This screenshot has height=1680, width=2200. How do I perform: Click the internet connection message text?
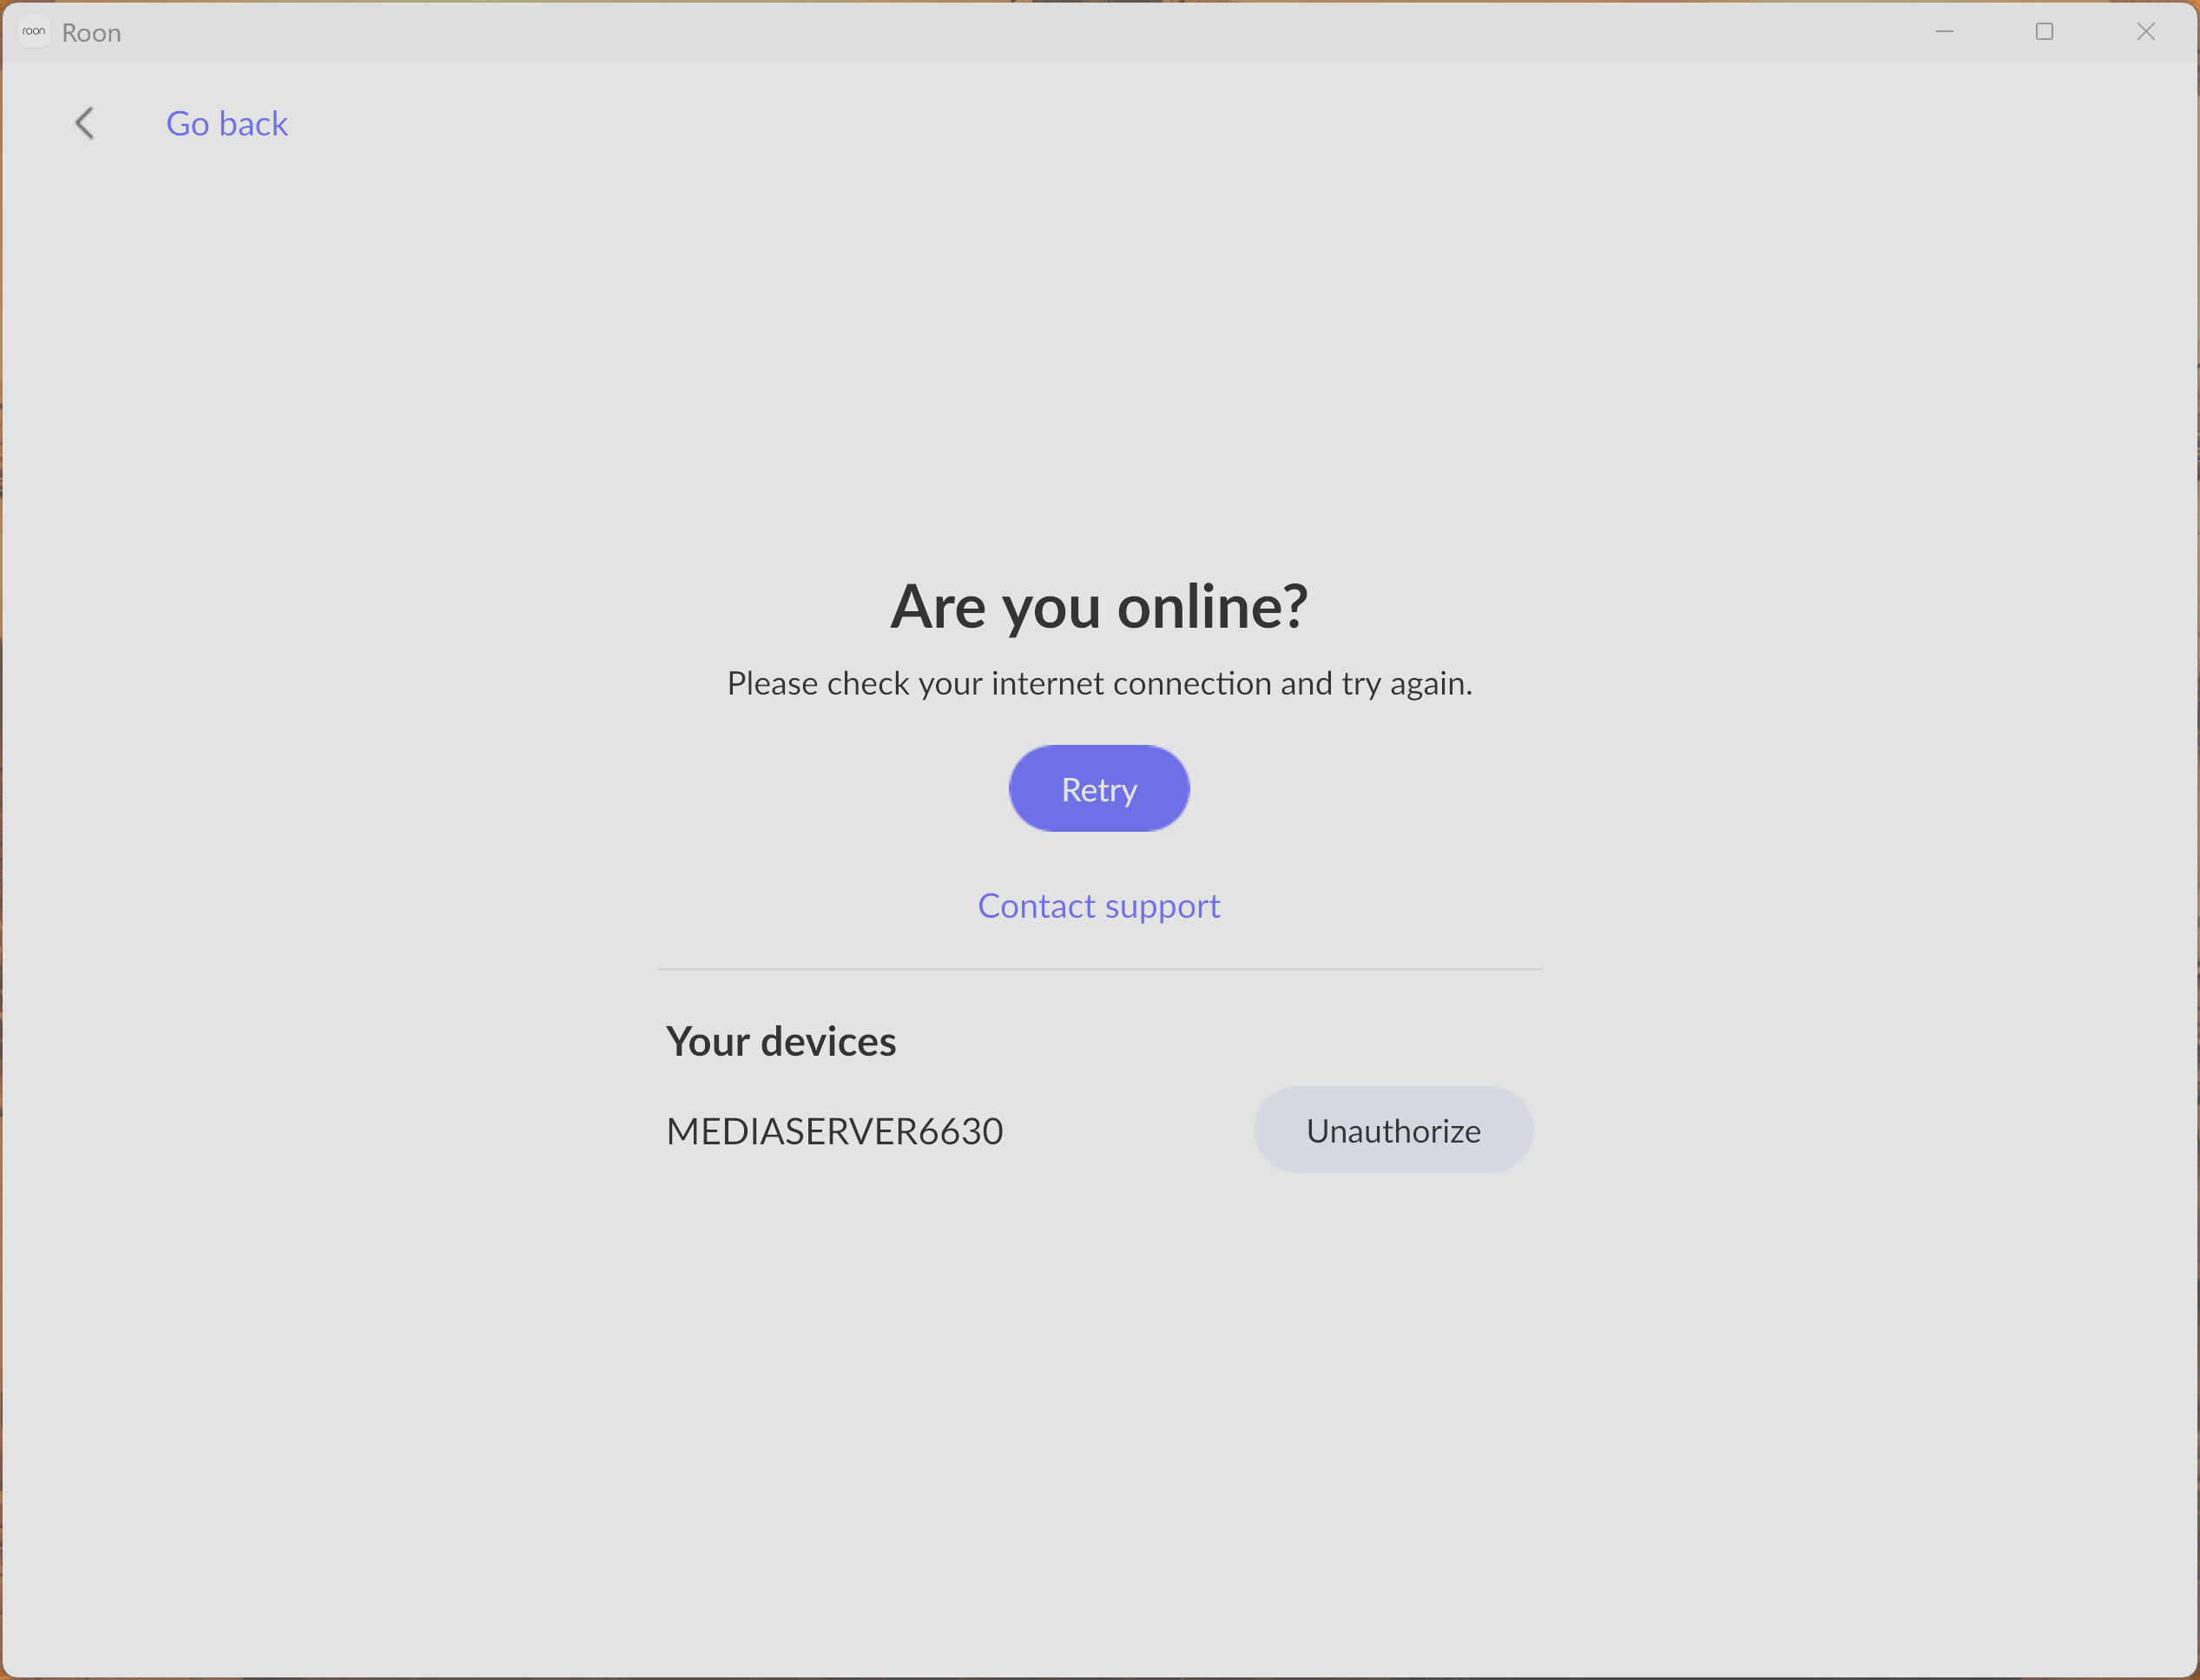click(x=1099, y=684)
